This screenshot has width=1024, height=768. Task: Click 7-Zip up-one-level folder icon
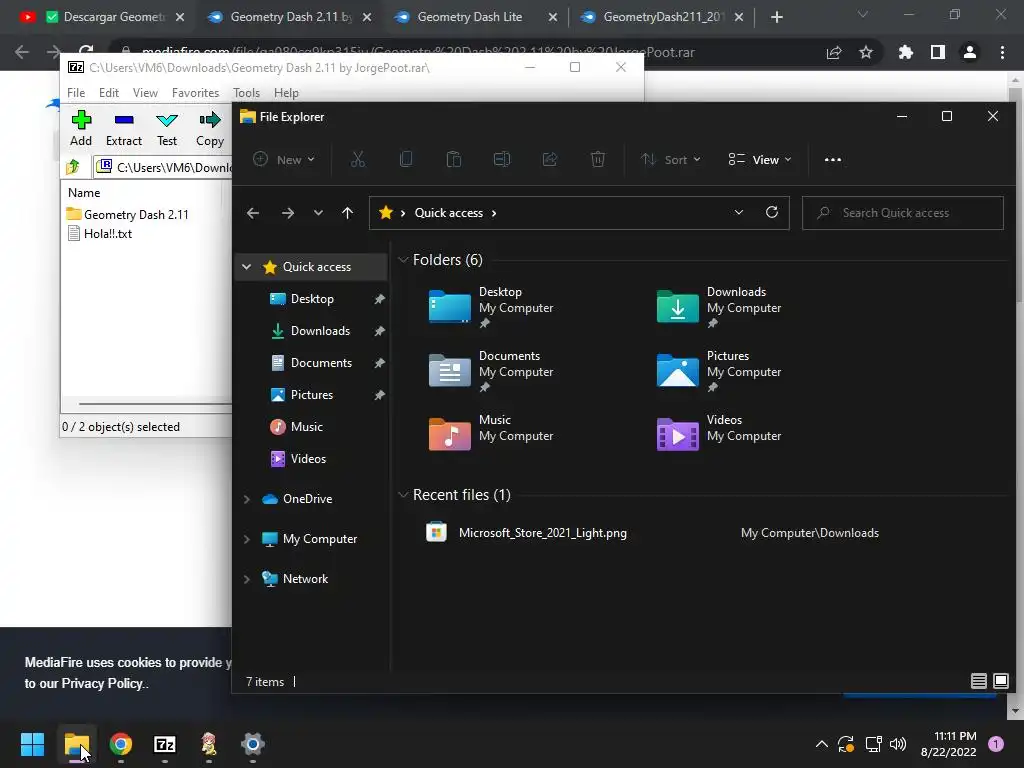coord(72,167)
